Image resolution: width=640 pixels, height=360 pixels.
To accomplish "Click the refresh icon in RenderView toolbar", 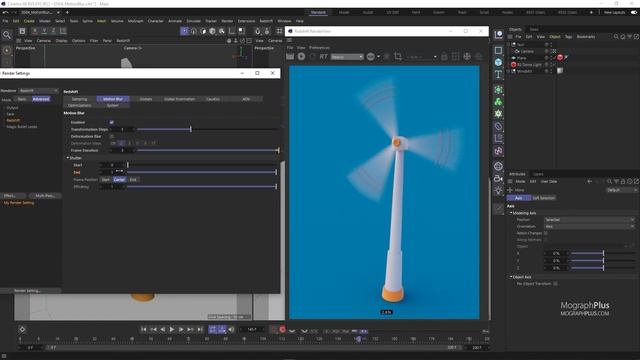I will tap(312, 57).
